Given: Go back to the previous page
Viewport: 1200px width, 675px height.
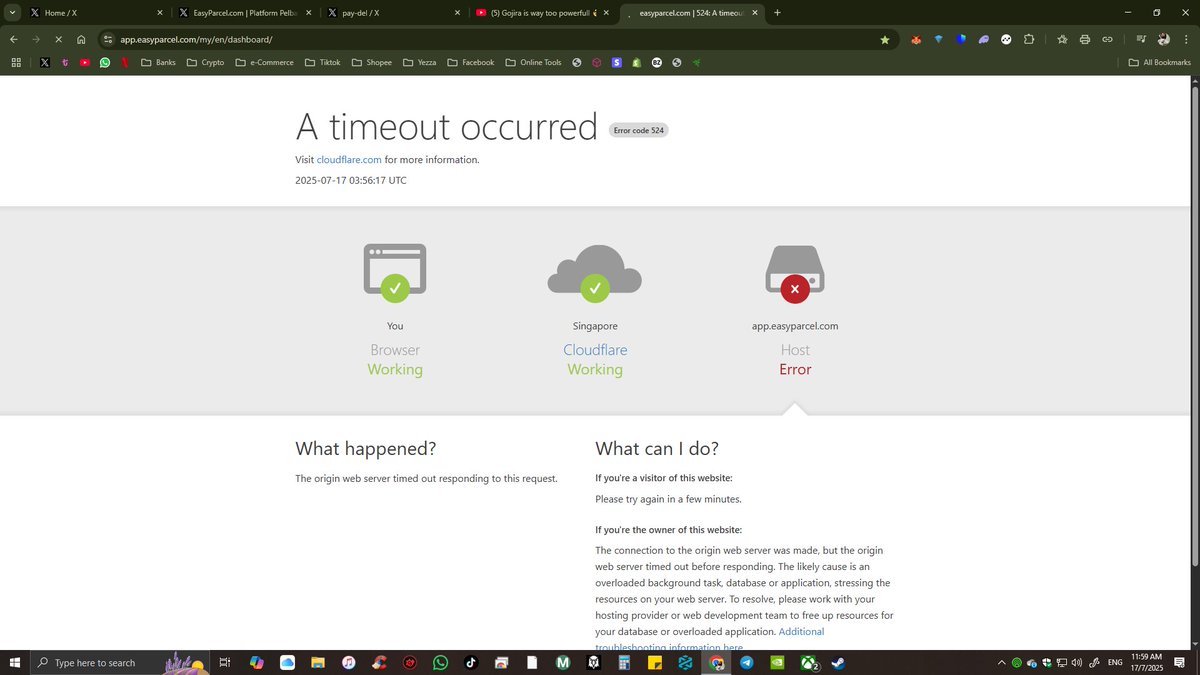Looking at the screenshot, I should tap(13, 39).
